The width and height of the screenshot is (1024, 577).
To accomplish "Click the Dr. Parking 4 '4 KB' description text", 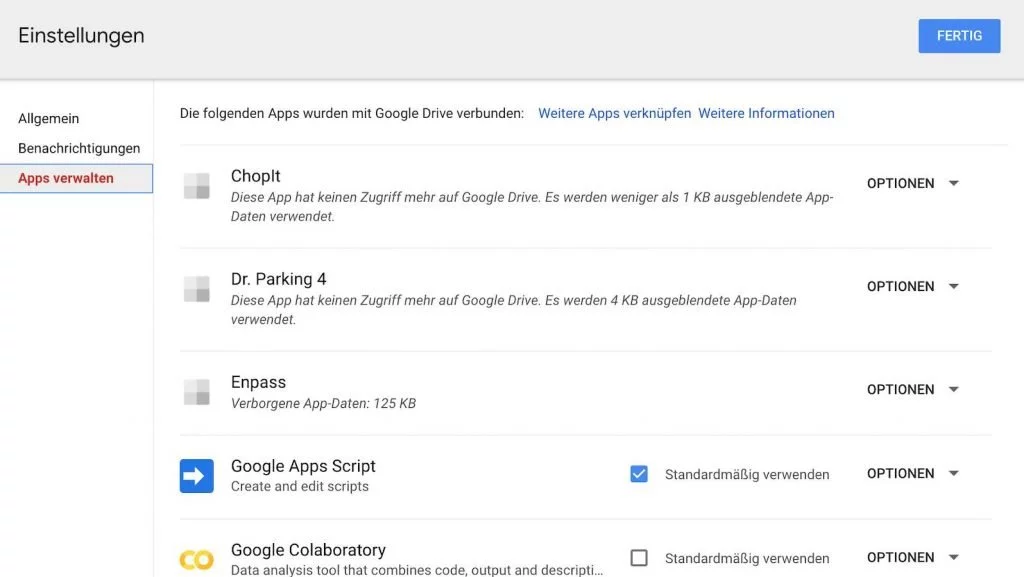I will click(x=513, y=310).
